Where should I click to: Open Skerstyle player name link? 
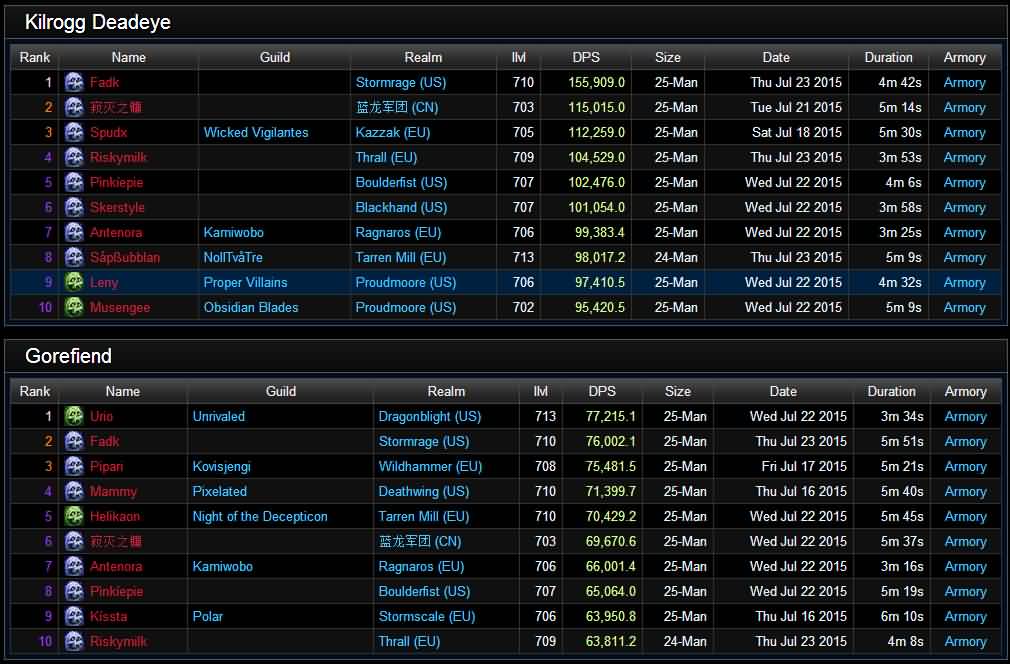click(117, 207)
